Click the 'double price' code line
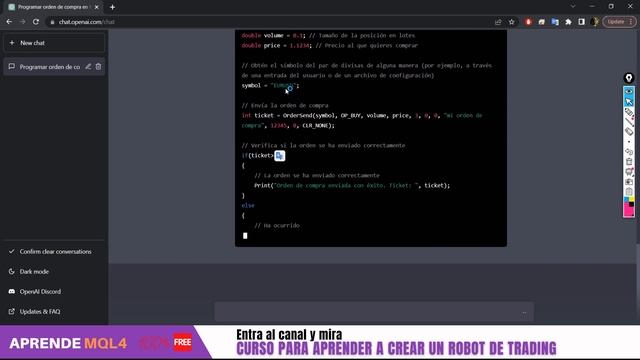Viewport: 640px width, 360px height. coord(329,46)
